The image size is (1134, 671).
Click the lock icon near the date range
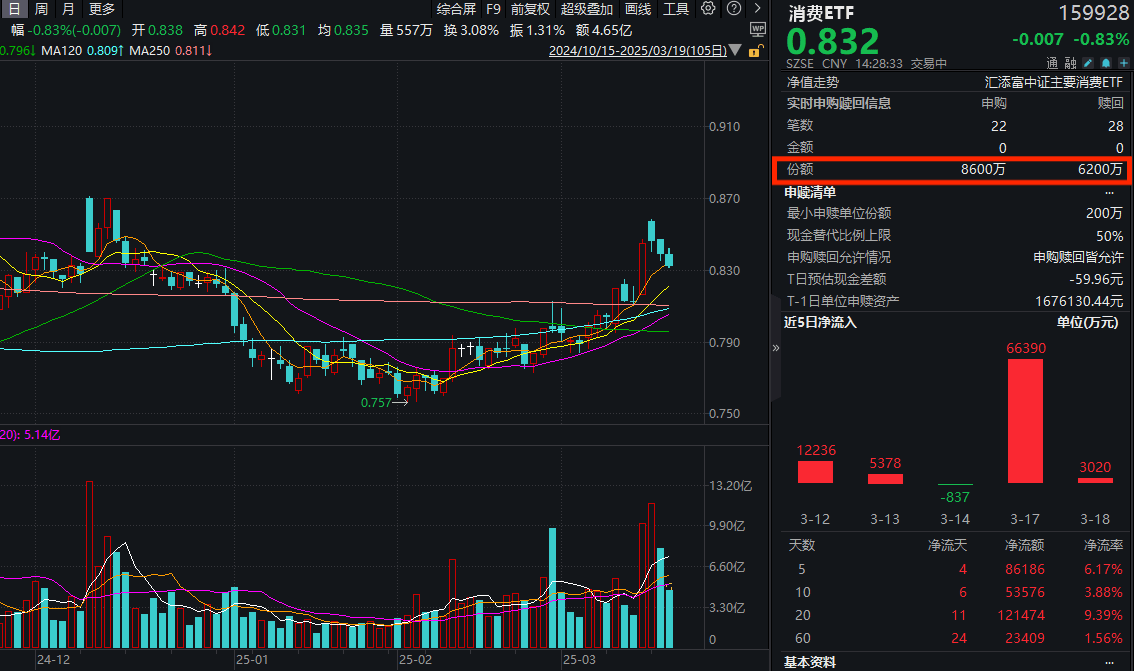click(755, 50)
